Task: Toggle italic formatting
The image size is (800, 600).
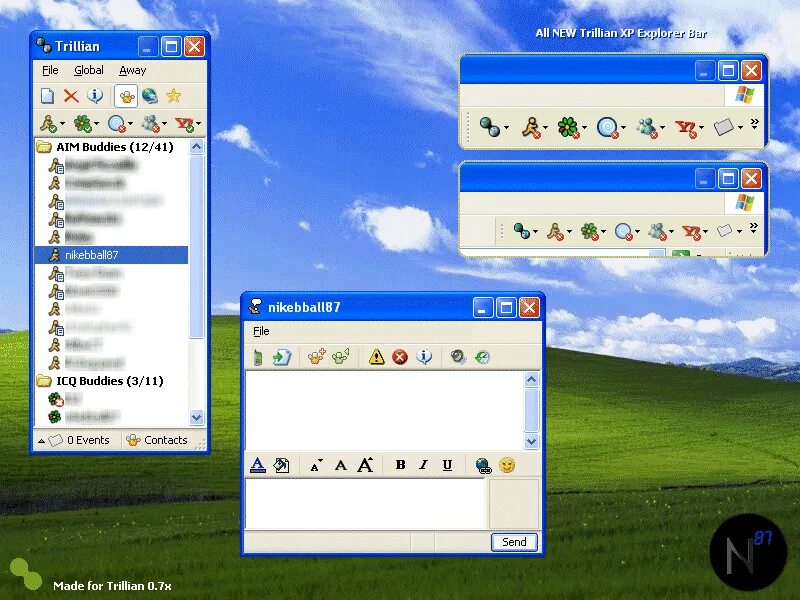Action: click(x=423, y=464)
